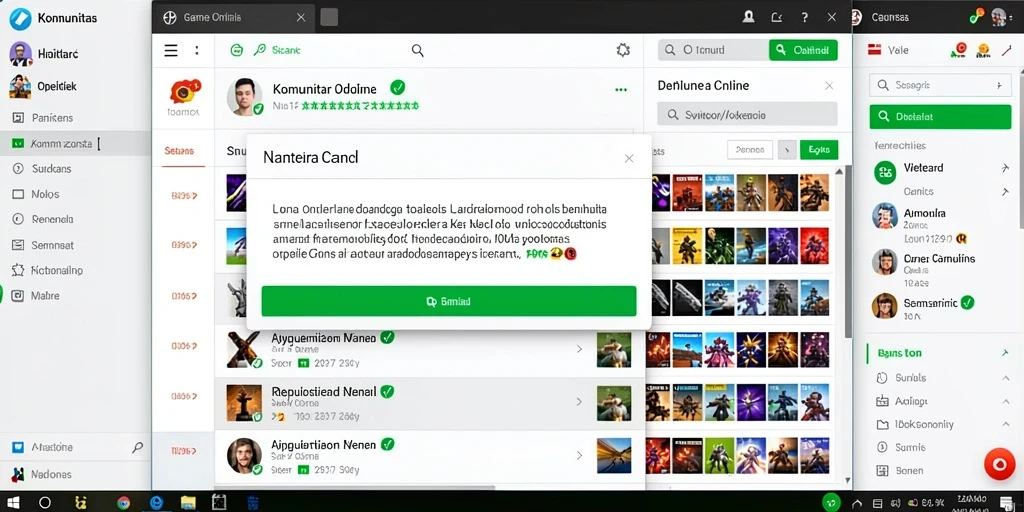Collapse the Sunals section chevron
This screenshot has height=512, width=1024.
[x=1005, y=378]
